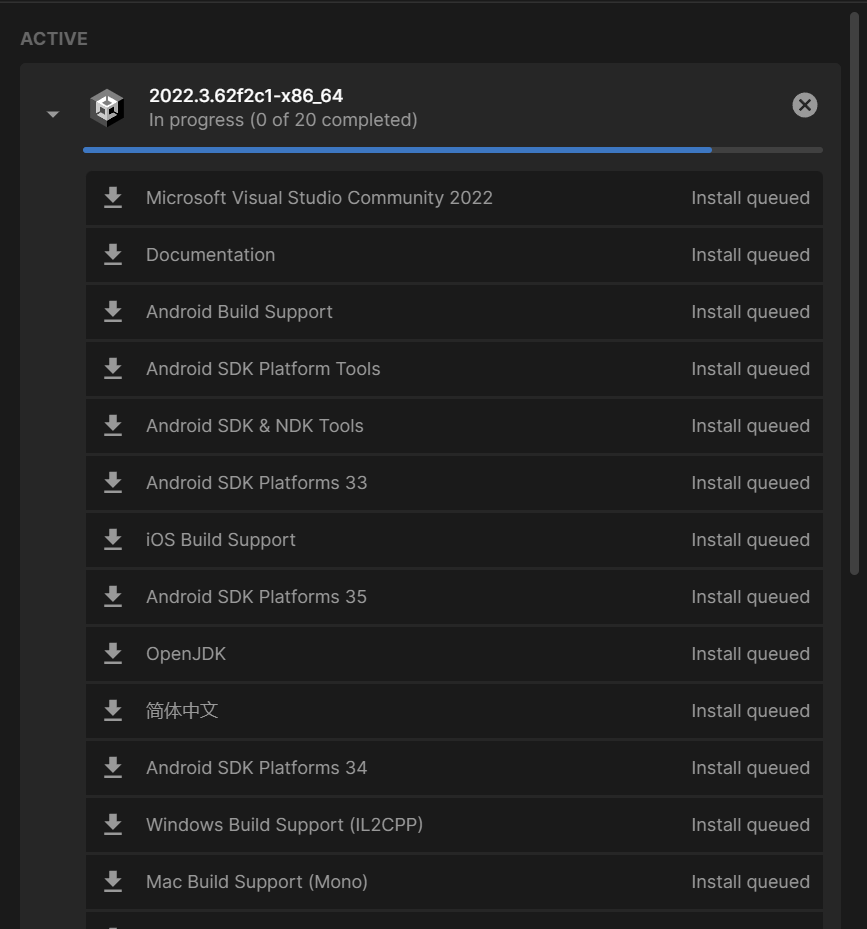
Task: Select the Mac Build Support (Mono) label
Action: [x=257, y=882]
